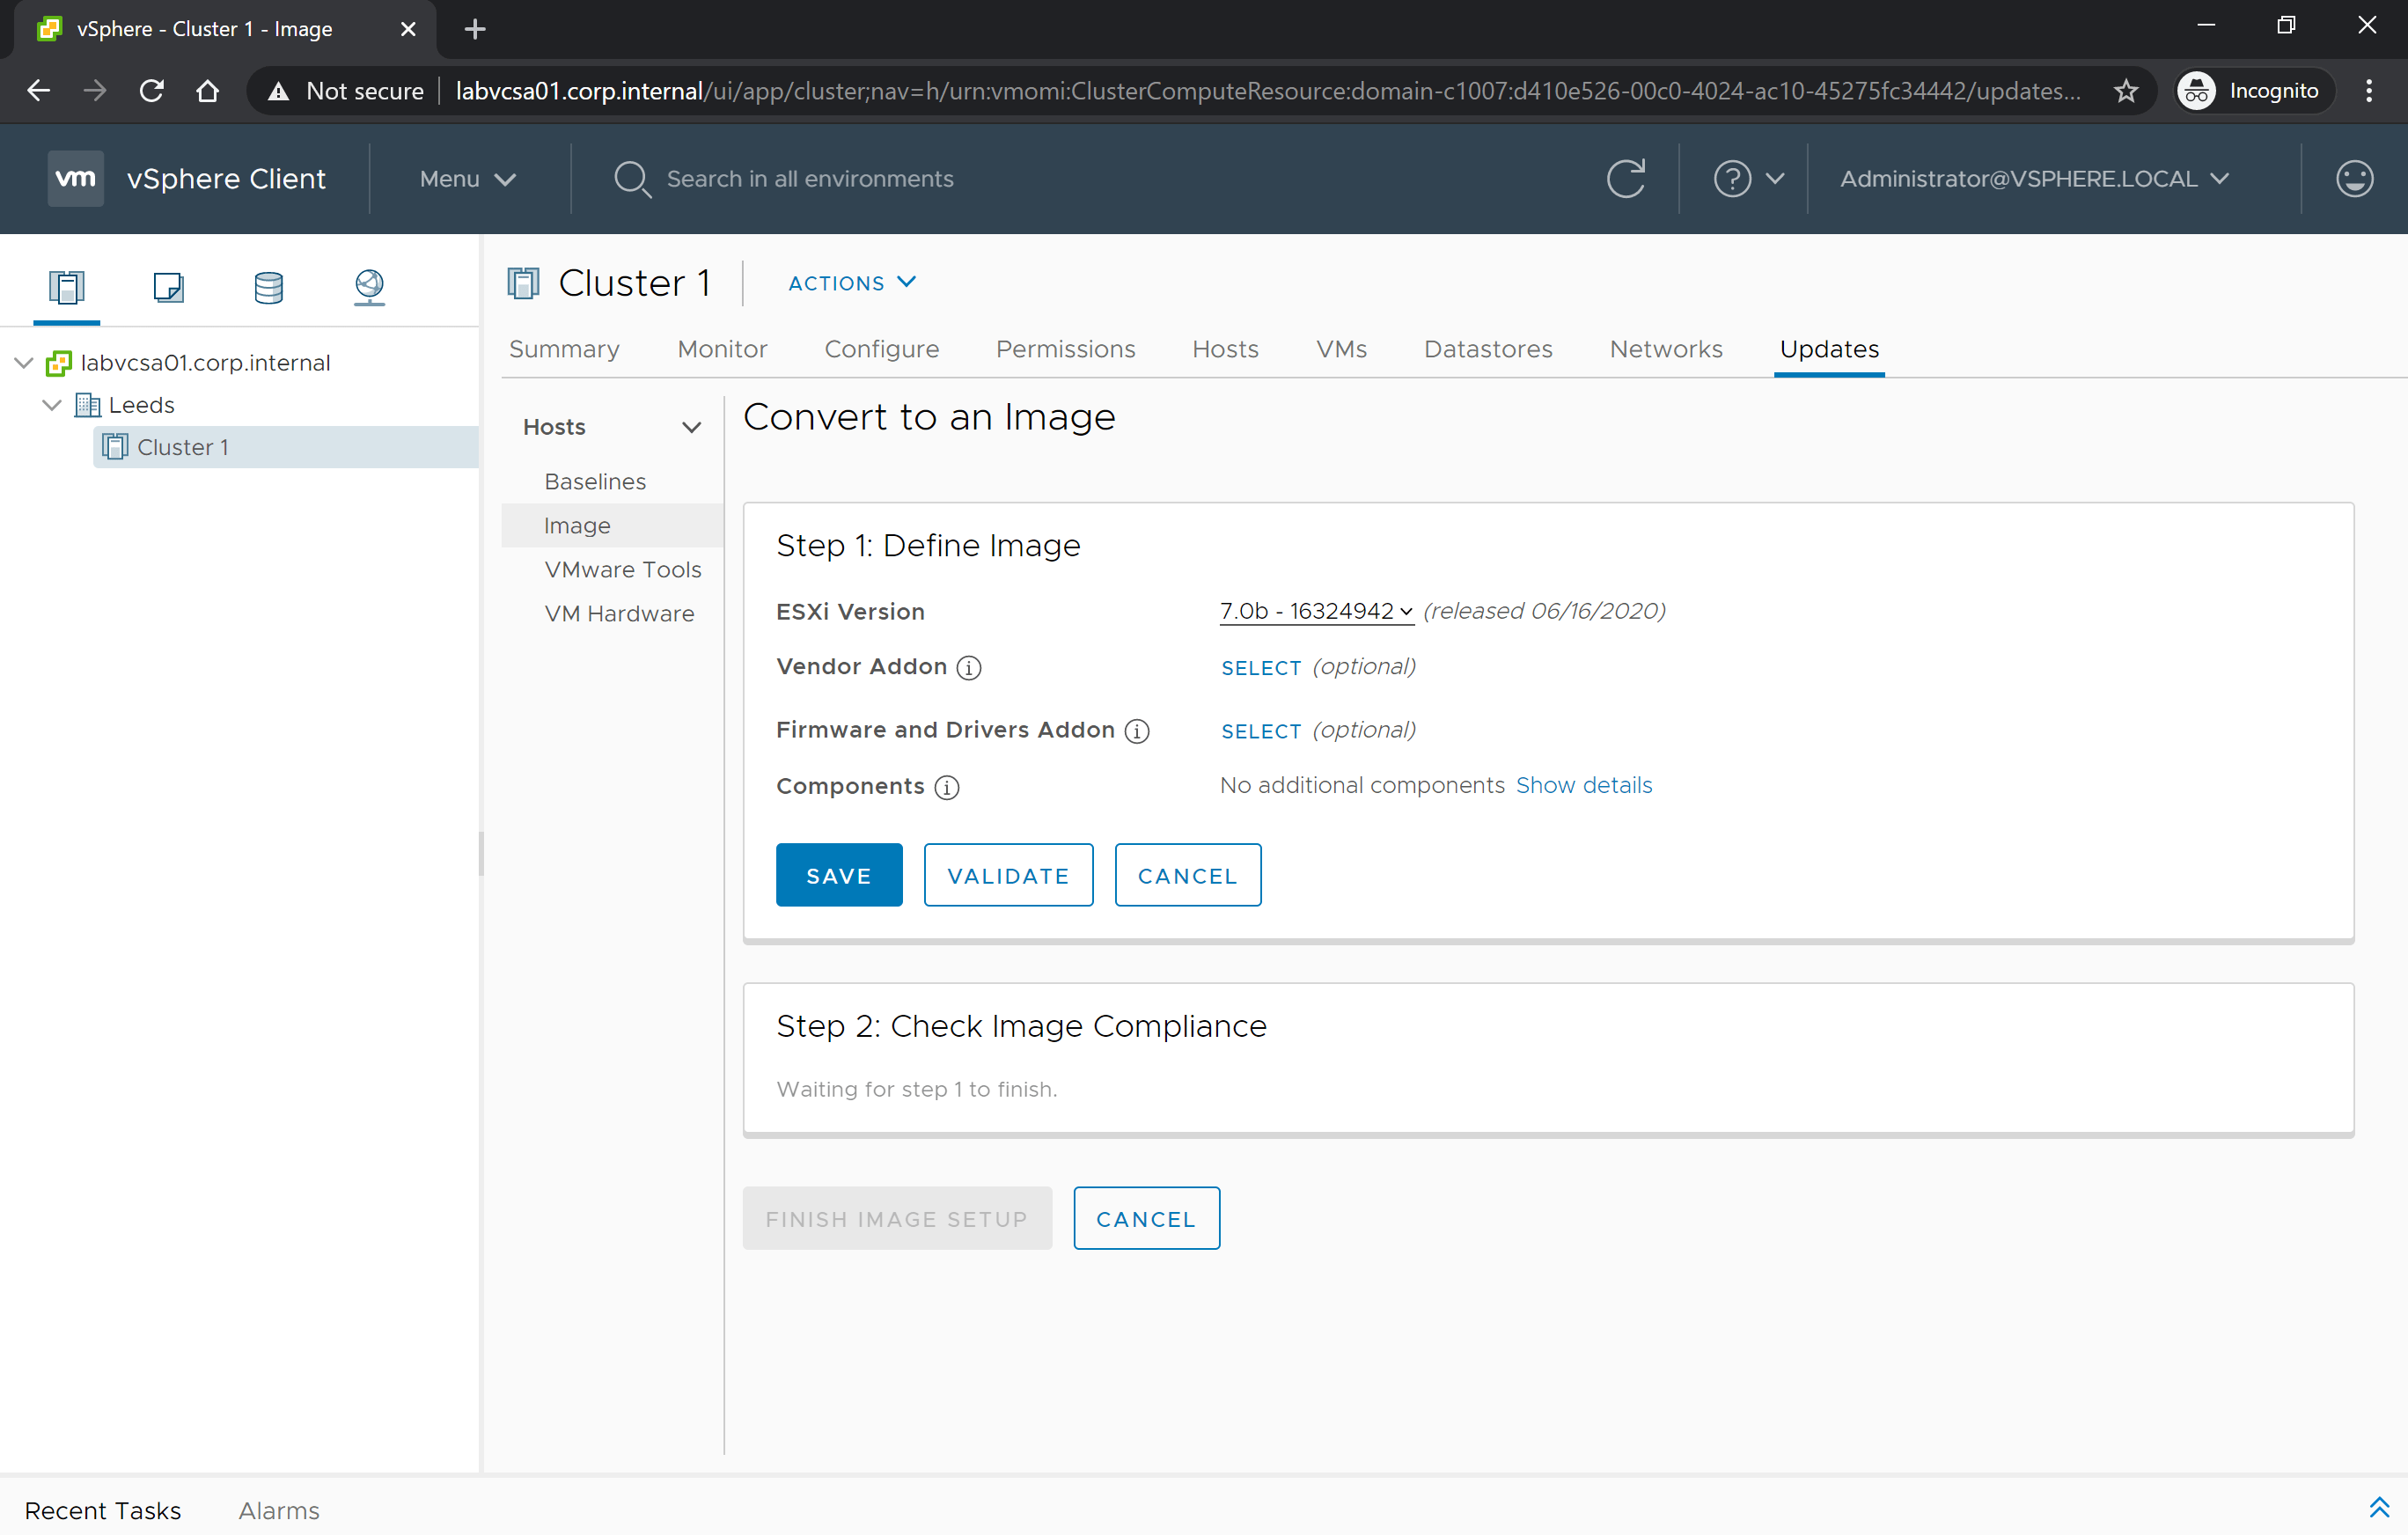The width and height of the screenshot is (2408, 1535).
Task: Close the vSphere browser tab
Action: [407, 29]
